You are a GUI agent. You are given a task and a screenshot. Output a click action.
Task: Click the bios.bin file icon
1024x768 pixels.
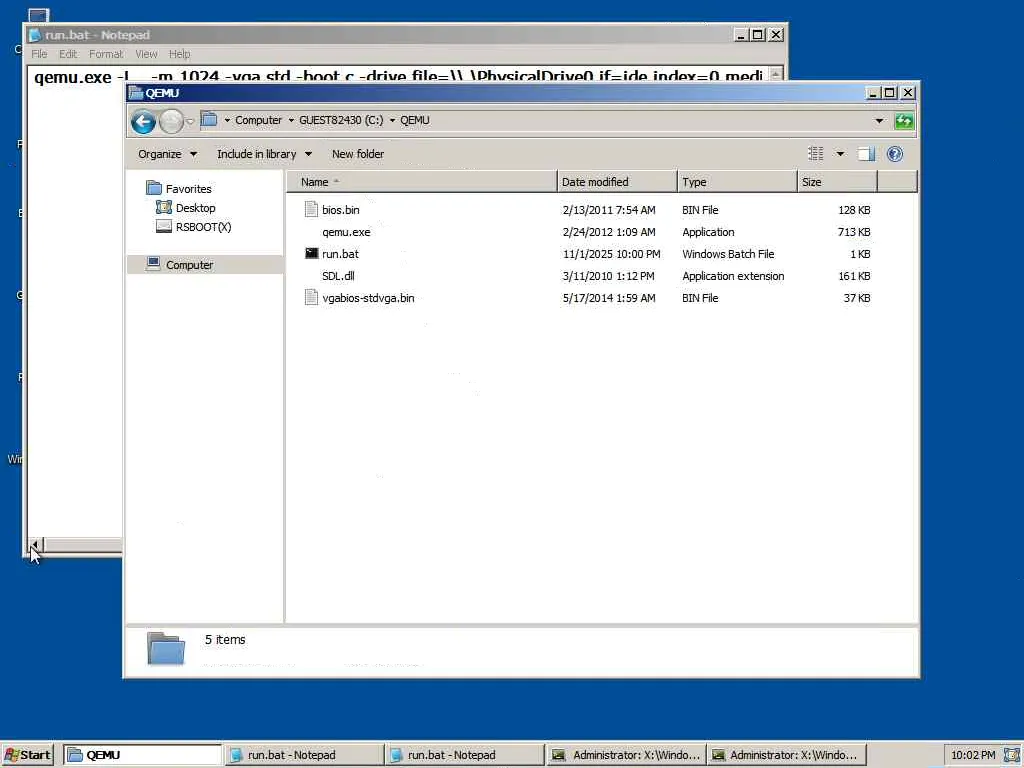click(x=312, y=209)
